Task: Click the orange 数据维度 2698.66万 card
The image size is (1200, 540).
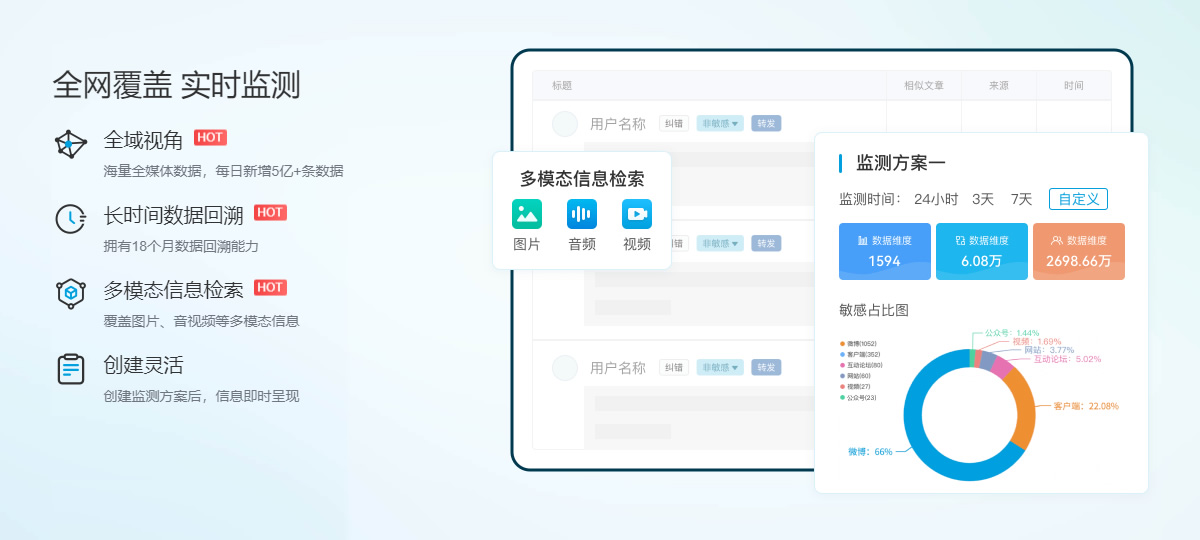Action: point(1078,251)
